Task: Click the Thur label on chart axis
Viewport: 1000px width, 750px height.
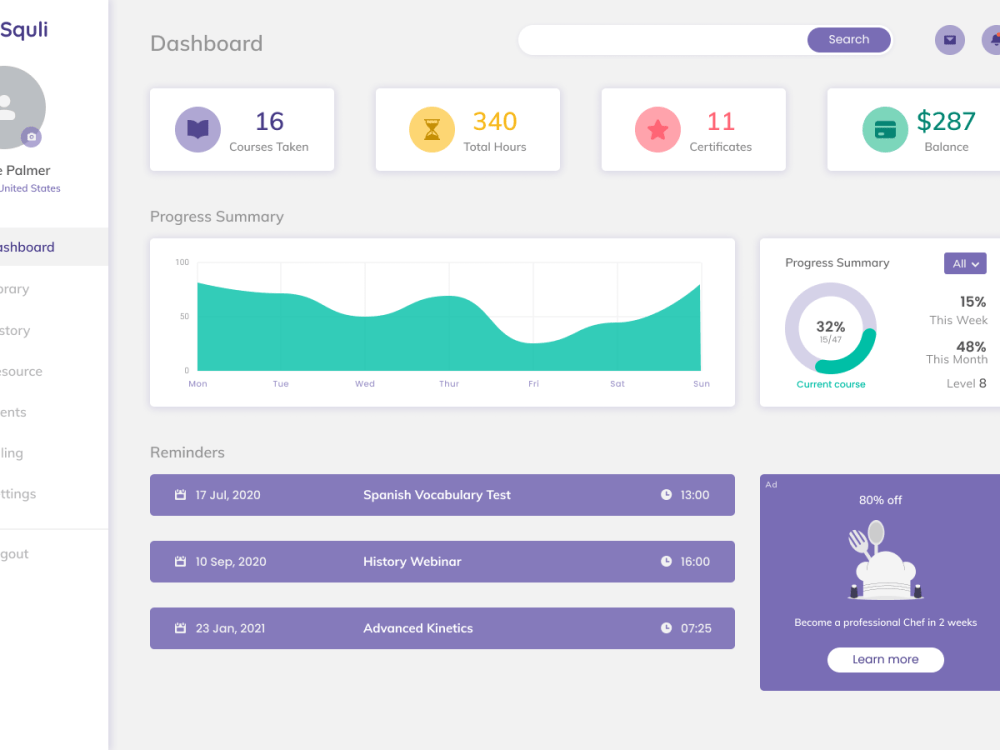Action: [x=449, y=383]
